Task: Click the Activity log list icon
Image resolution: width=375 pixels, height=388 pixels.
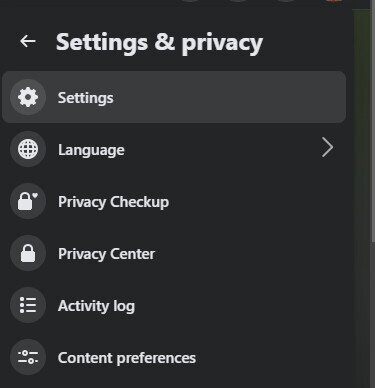Action: tap(28, 305)
